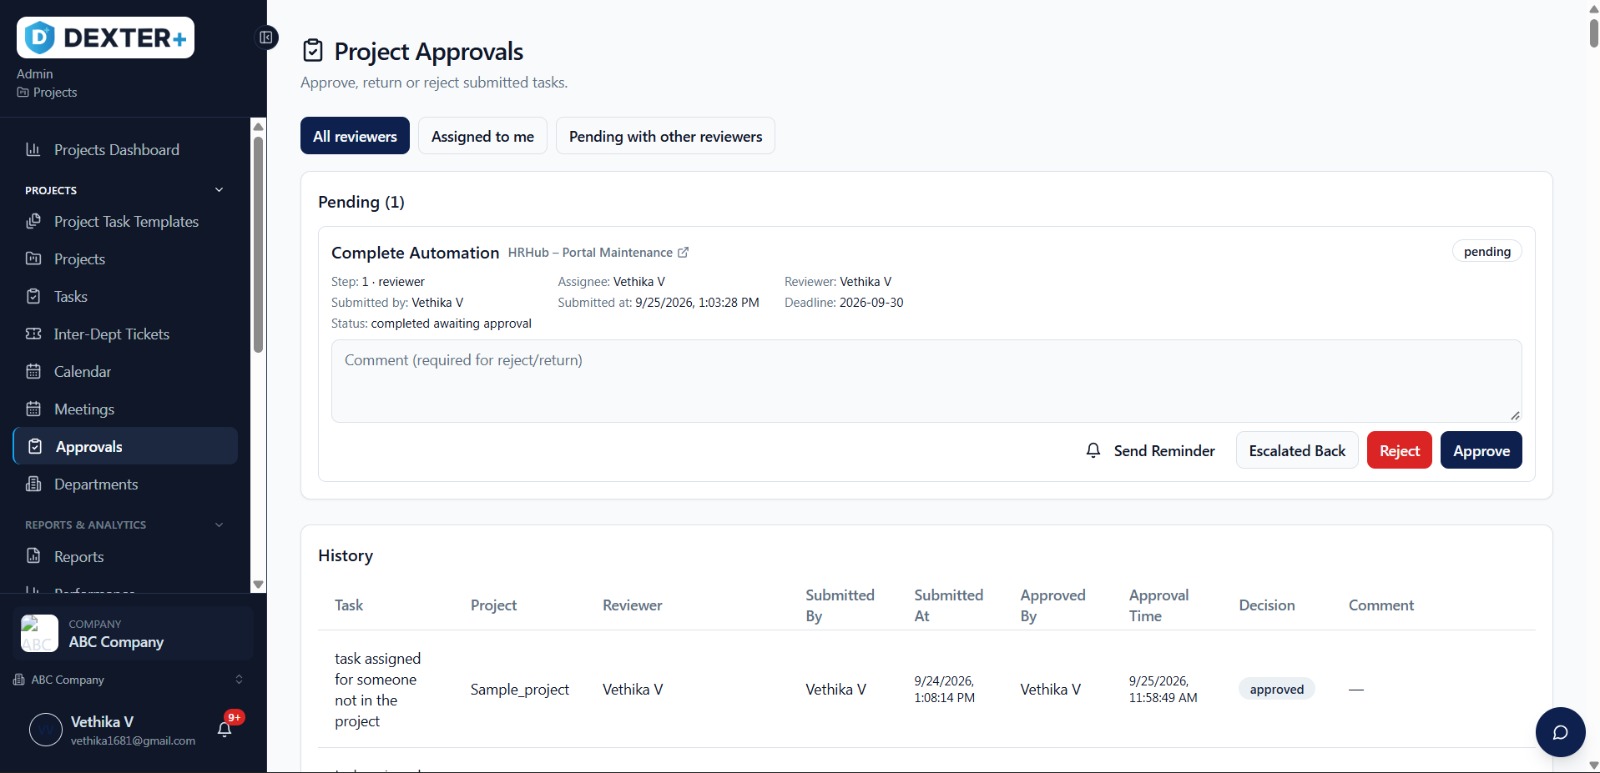The image size is (1600, 773).
Task: Open the chat bubble widget
Action: (x=1560, y=732)
